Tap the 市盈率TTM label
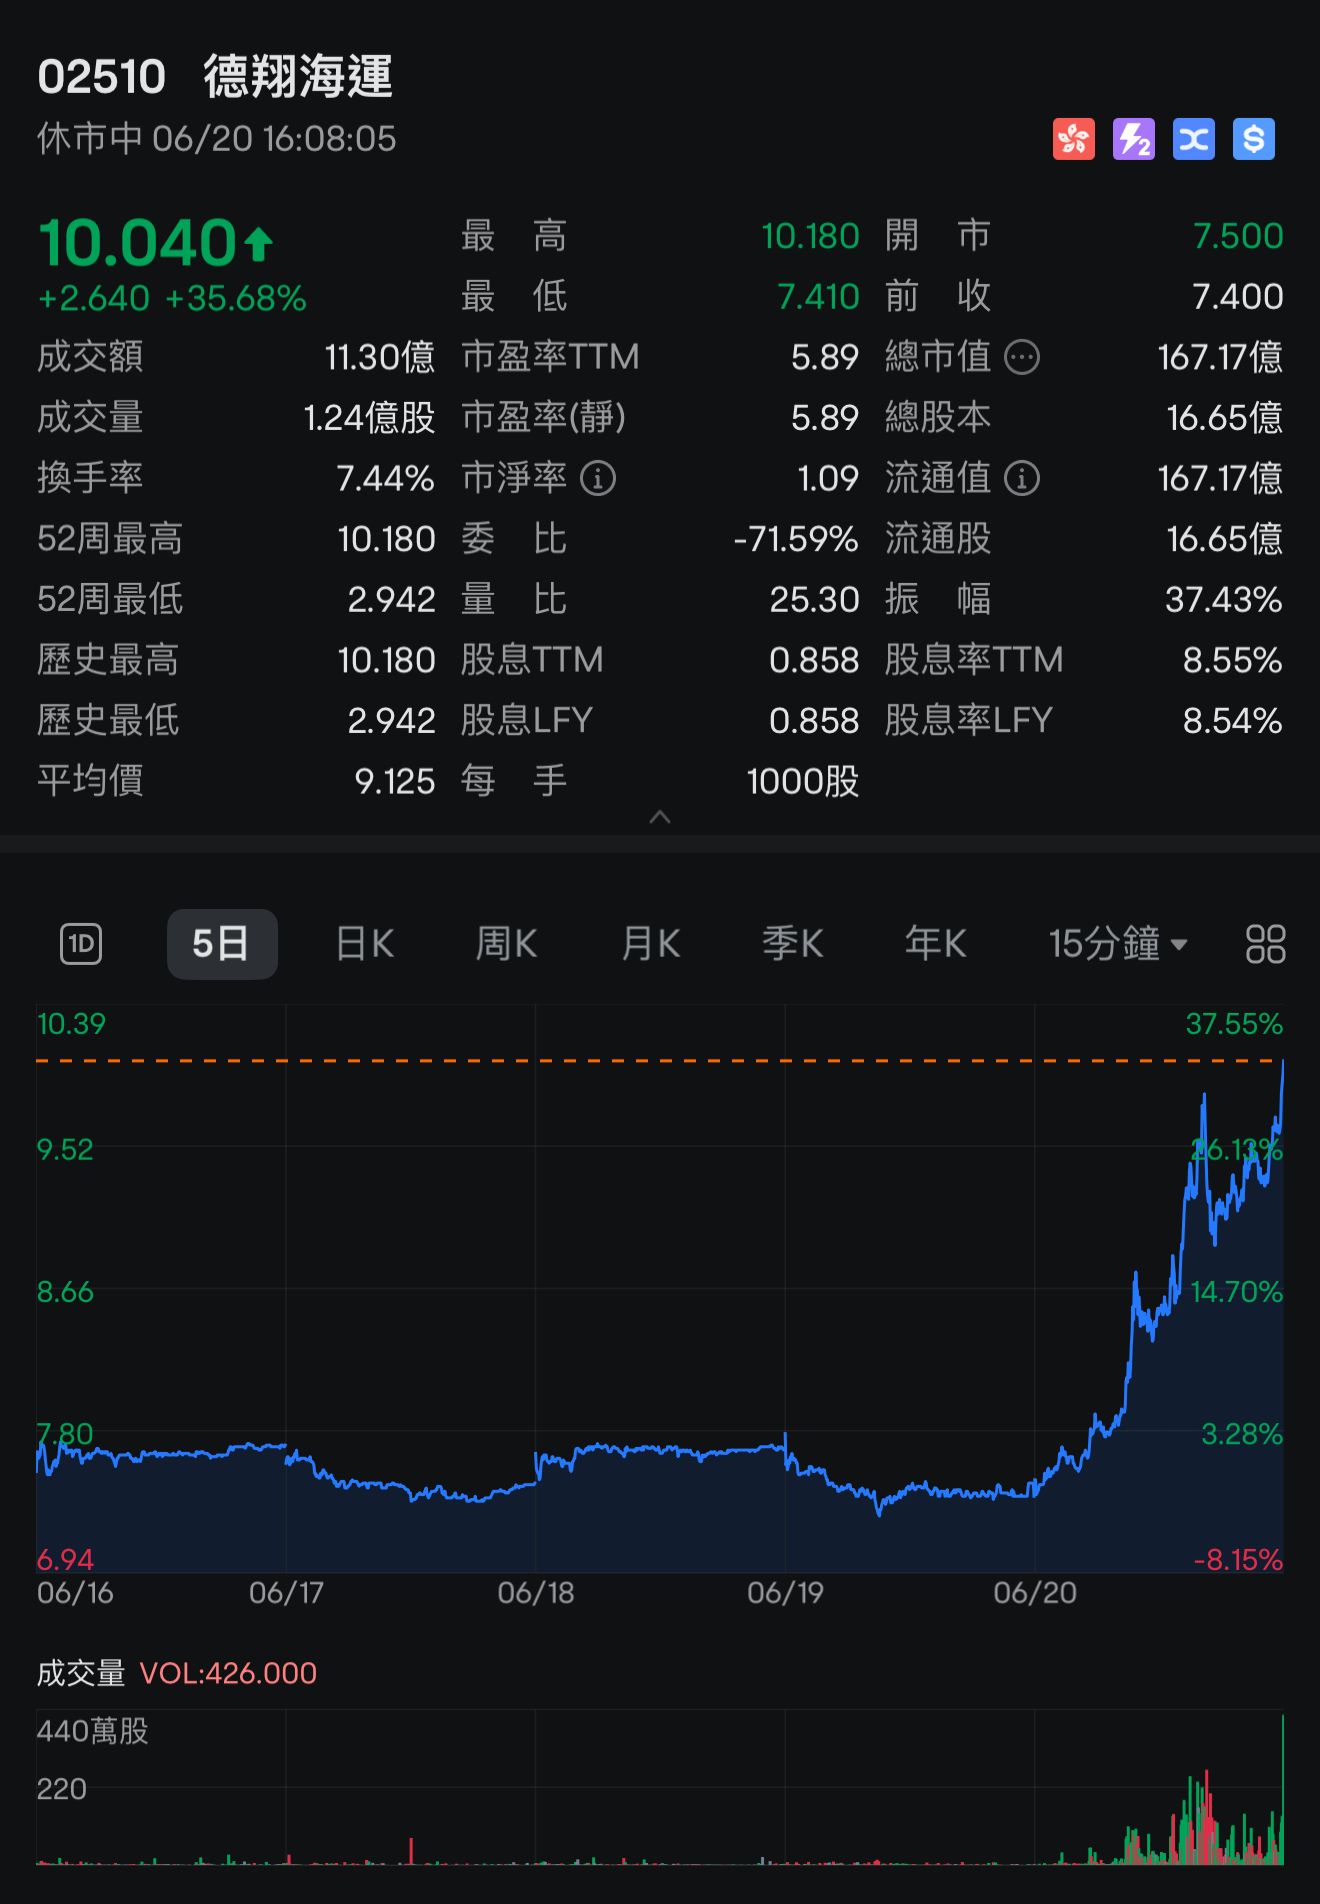Image resolution: width=1320 pixels, height=1904 pixels. 550,357
